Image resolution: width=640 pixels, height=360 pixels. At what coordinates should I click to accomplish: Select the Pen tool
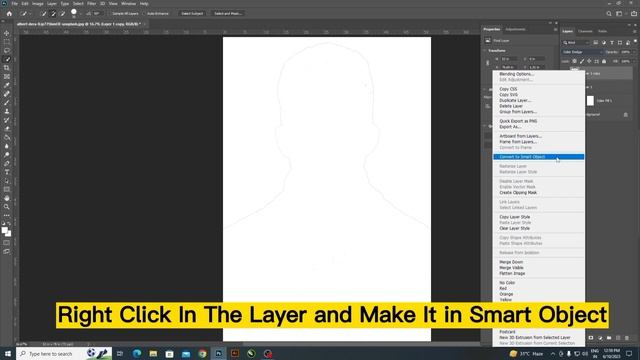click(x=7, y=163)
